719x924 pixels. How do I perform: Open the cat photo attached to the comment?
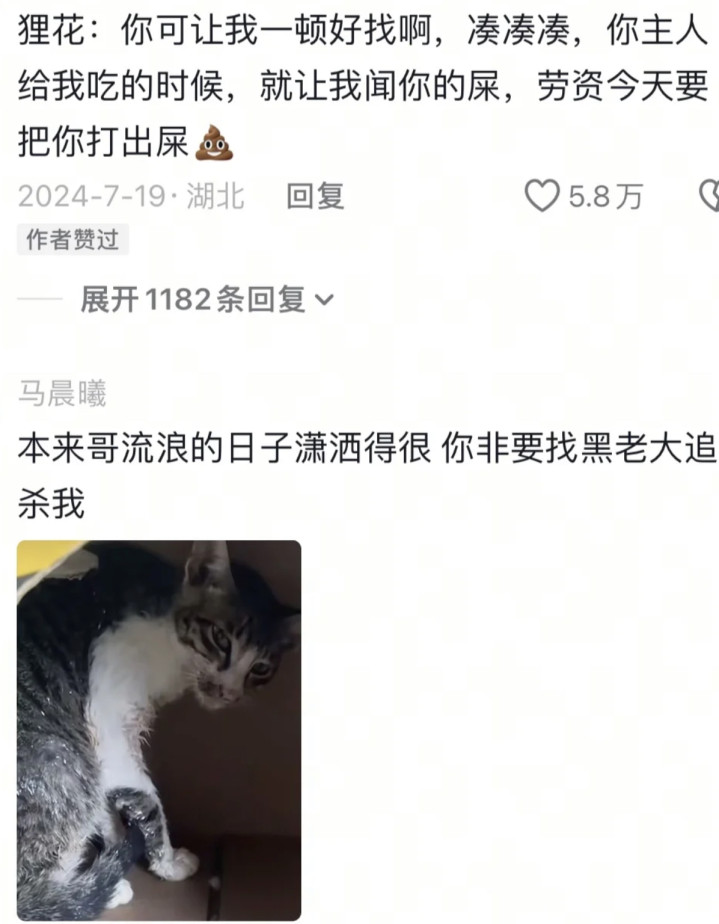click(x=159, y=730)
